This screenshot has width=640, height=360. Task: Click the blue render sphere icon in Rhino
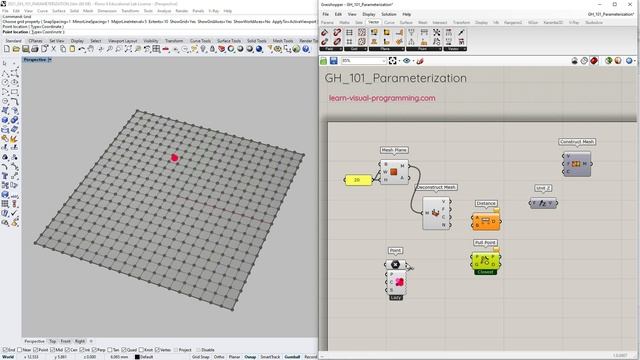tap(259, 49)
